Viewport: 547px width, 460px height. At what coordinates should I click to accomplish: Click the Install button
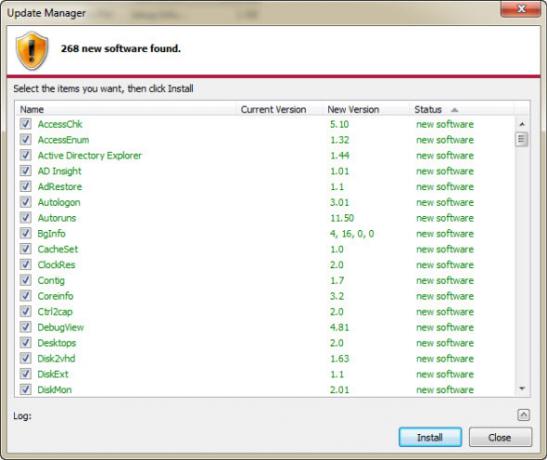[430, 437]
